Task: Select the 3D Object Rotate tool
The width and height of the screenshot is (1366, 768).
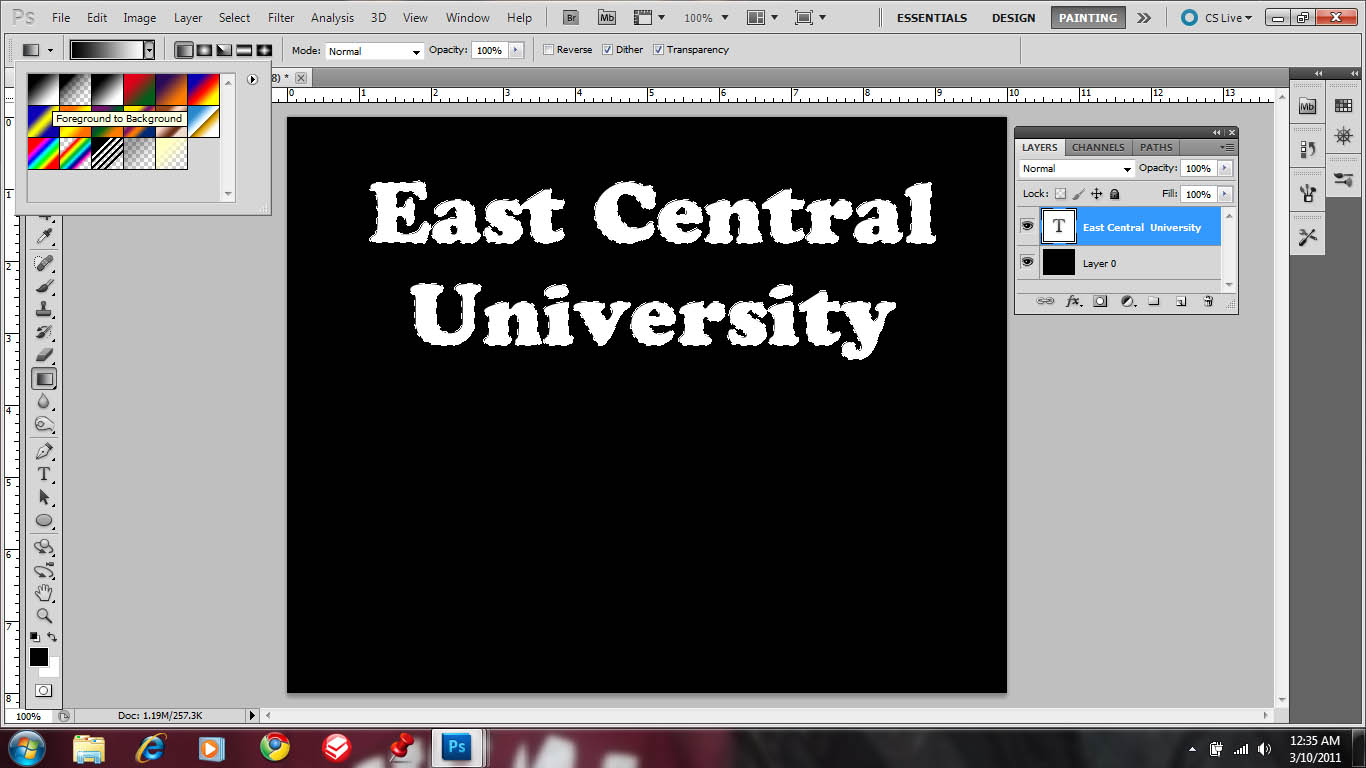Action: tap(44, 547)
